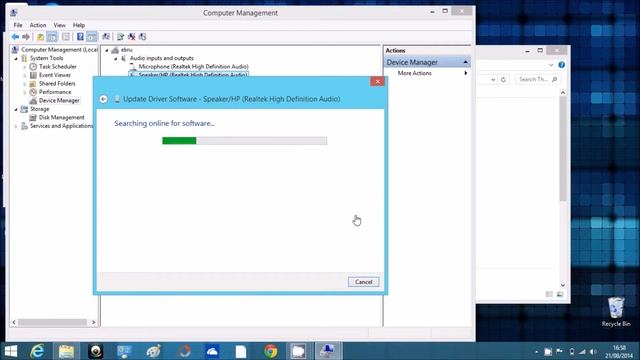Select Shared Folders in the tree

click(x=57, y=83)
